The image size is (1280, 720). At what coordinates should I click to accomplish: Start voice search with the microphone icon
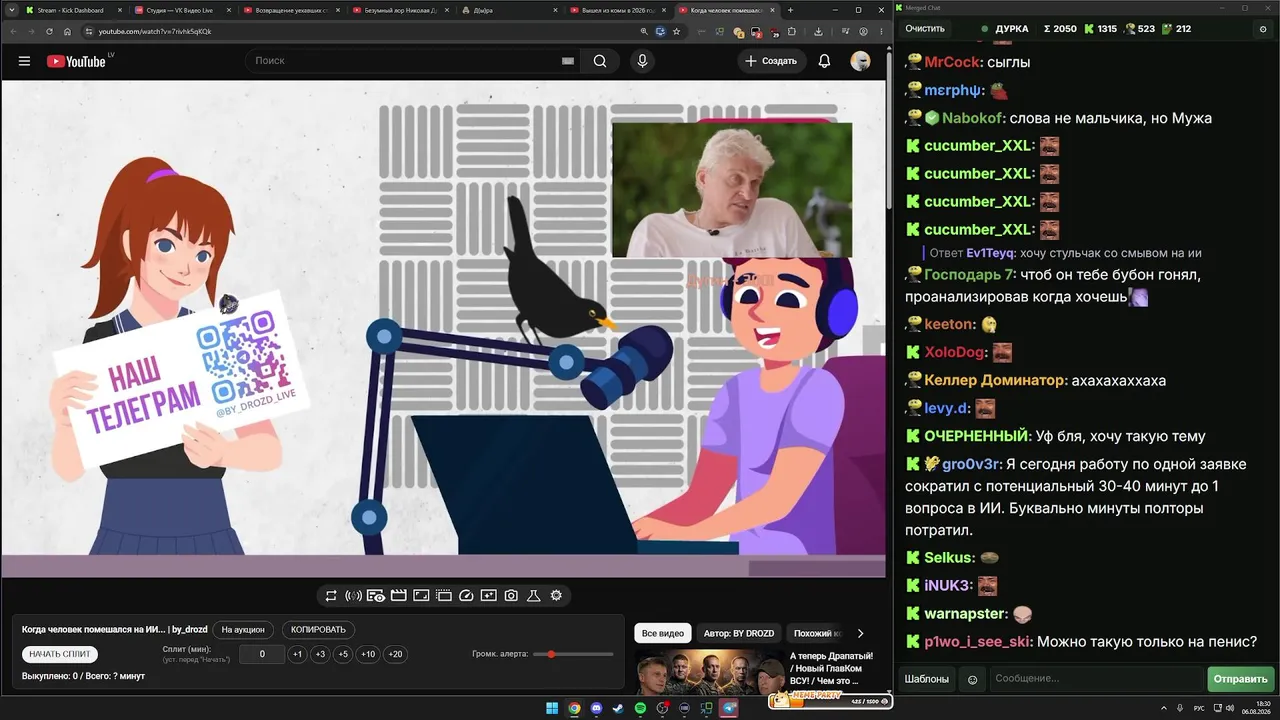642,61
